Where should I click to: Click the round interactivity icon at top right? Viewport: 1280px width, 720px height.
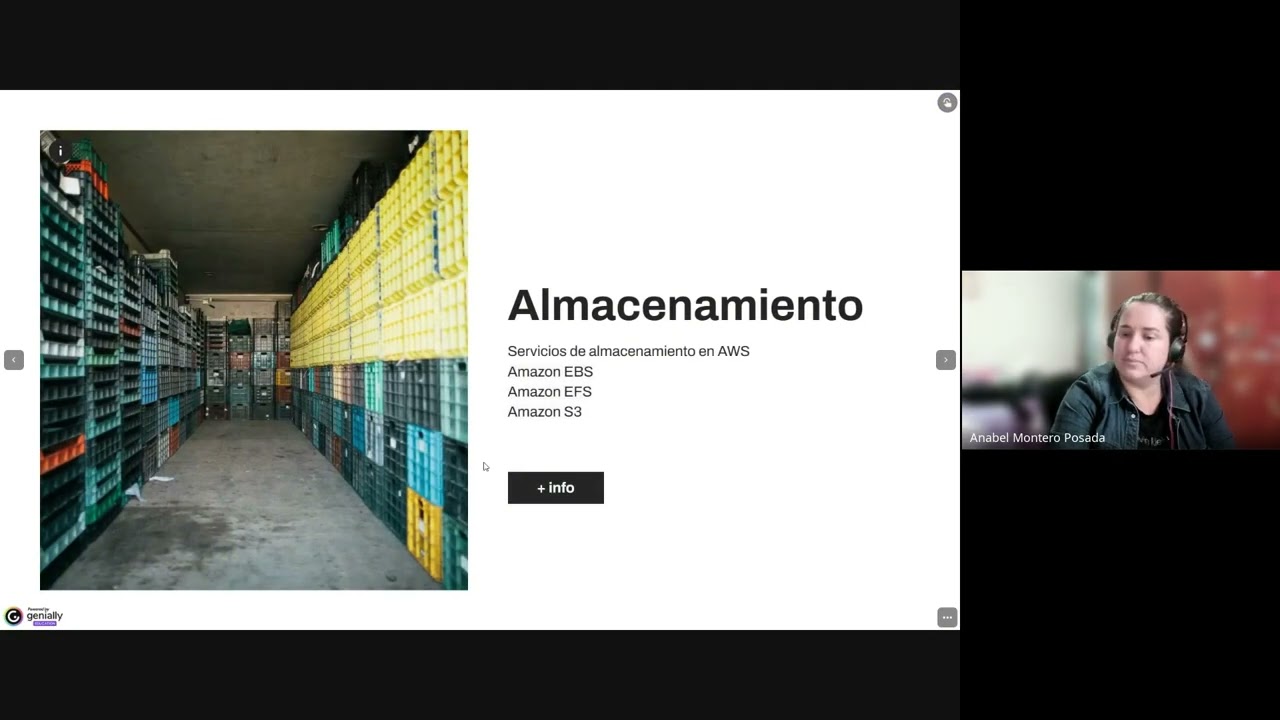pyautogui.click(x=947, y=103)
